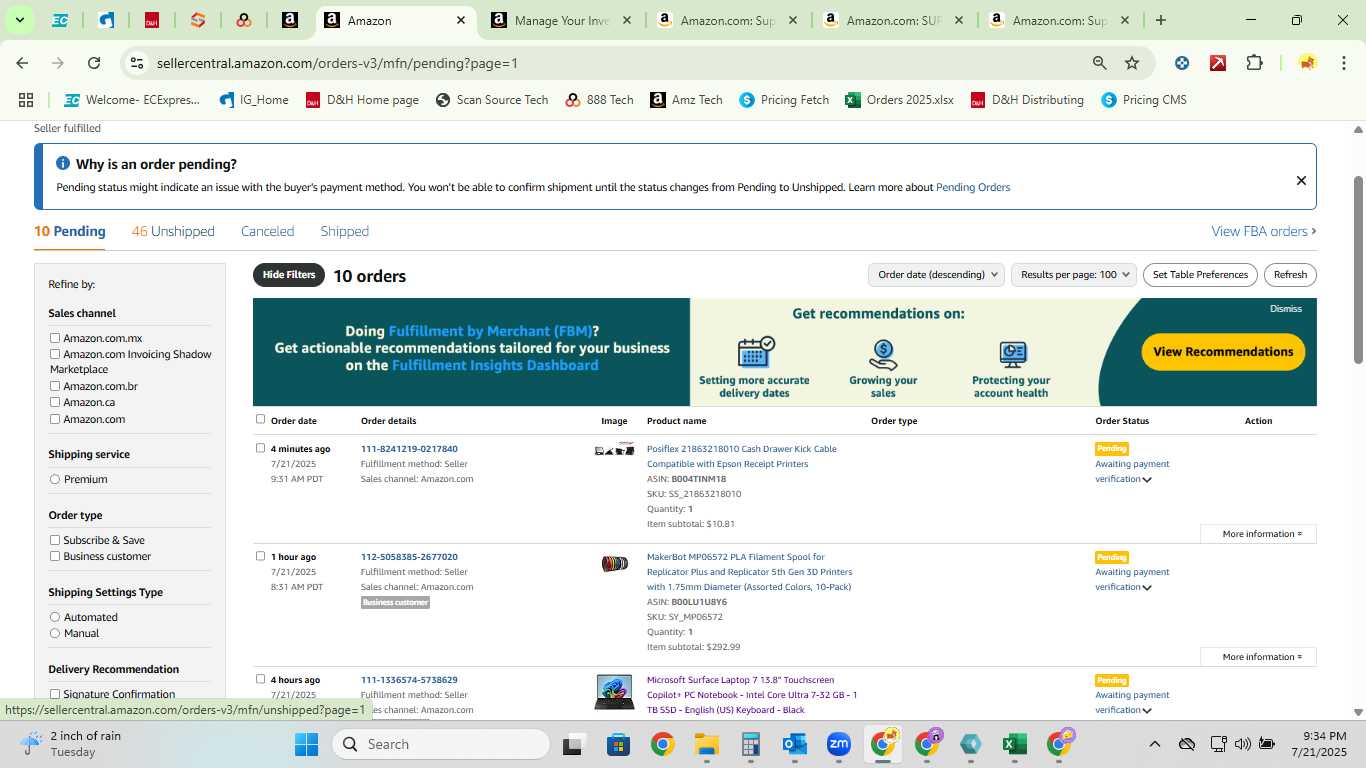Open the page zoom magnifier icon
The image size is (1366, 768).
click(1100, 63)
